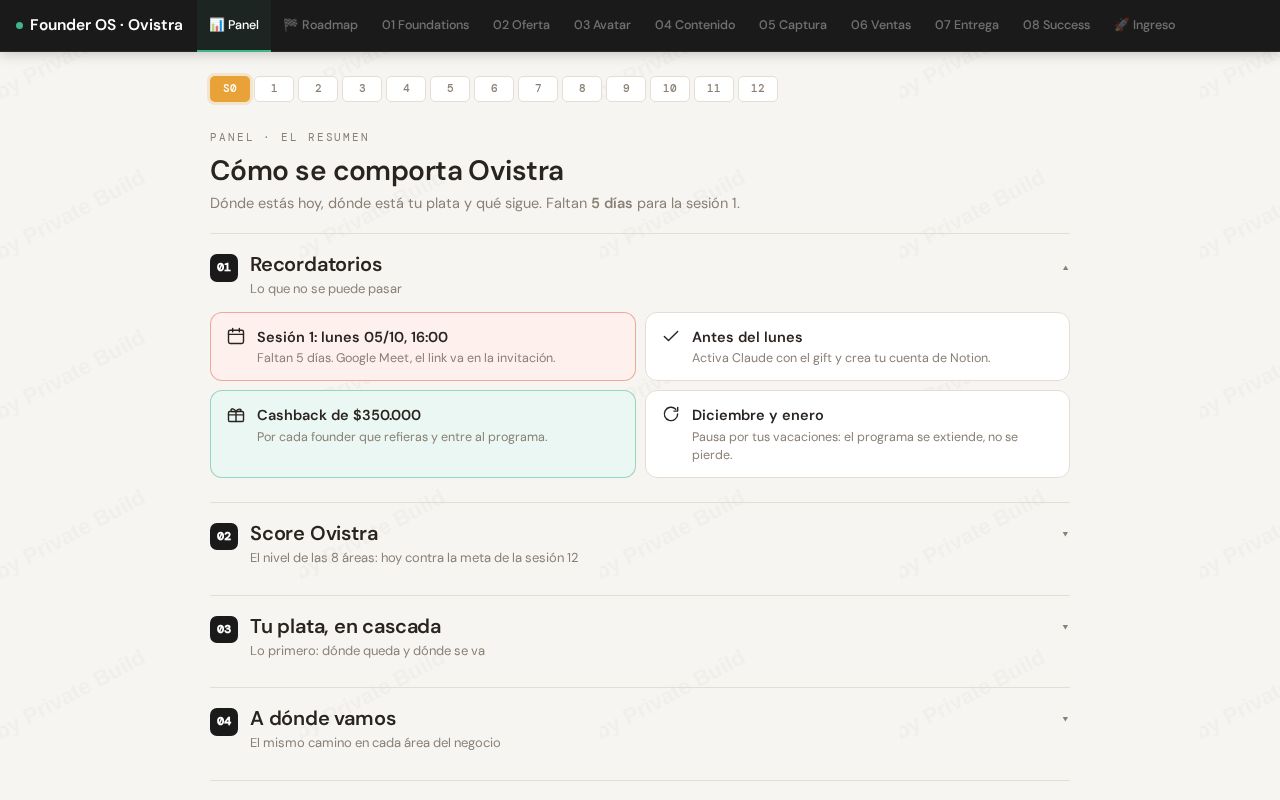
Task: Click the Founder OS · Ovistra brand title
Action: (x=106, y=25)
